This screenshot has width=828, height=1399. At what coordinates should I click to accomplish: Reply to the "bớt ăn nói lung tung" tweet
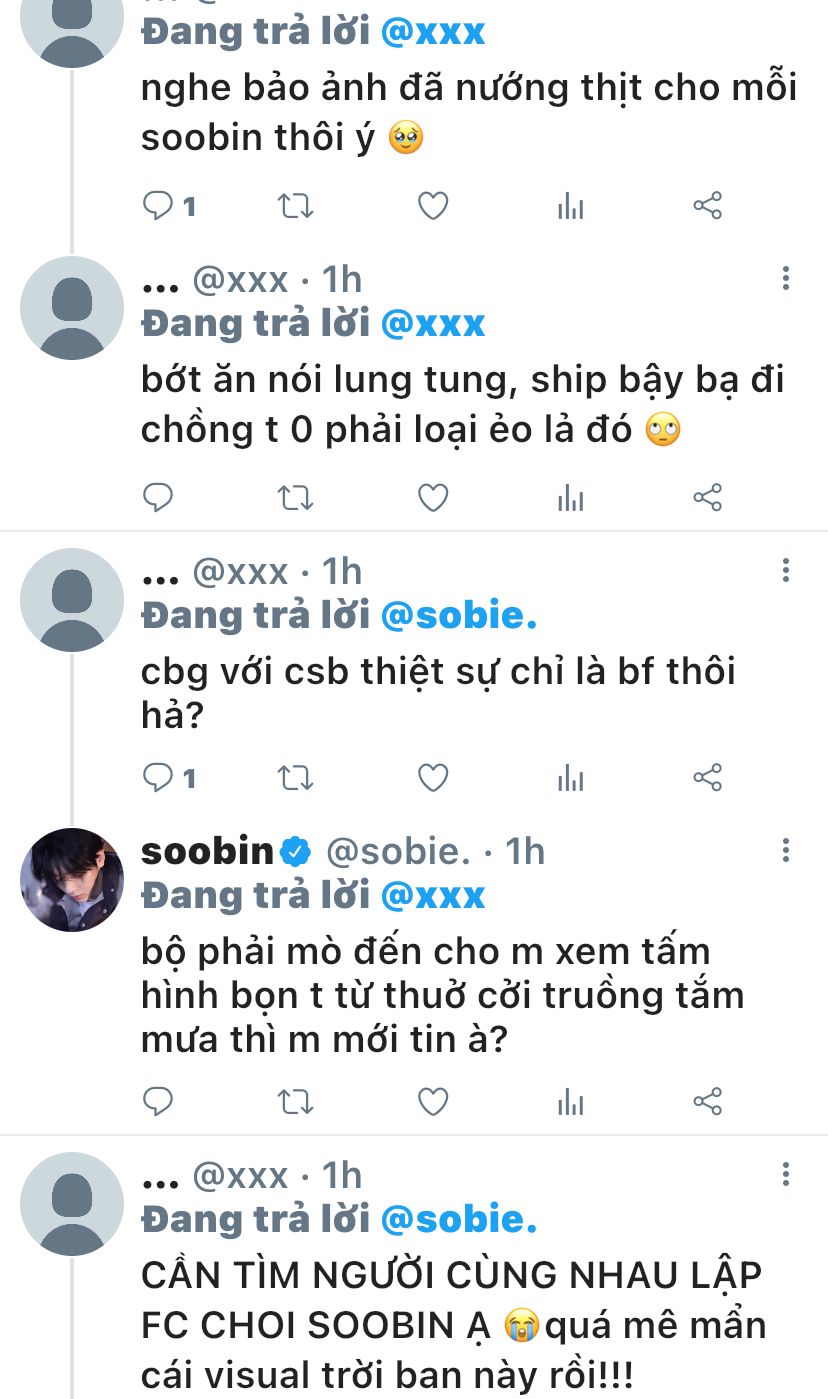pyautogui.click(x=159, y=497)
